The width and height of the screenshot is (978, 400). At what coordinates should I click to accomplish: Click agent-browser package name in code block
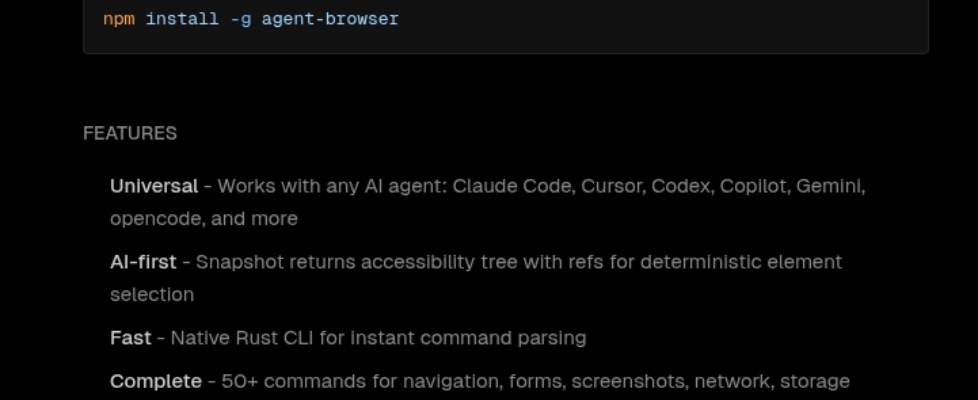coord(330,19)
